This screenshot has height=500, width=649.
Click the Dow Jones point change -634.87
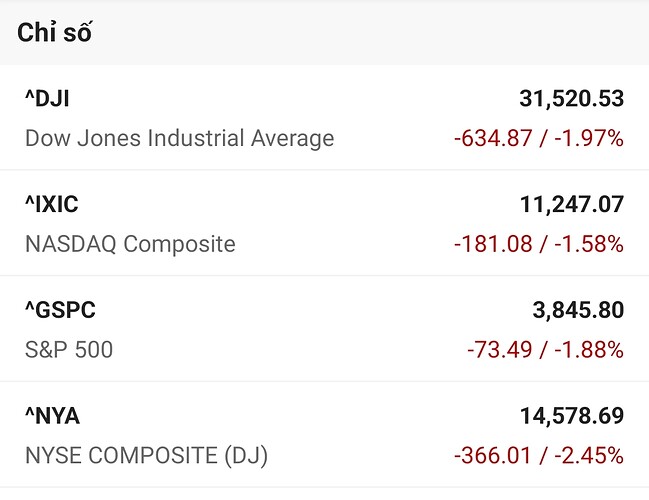493,138
